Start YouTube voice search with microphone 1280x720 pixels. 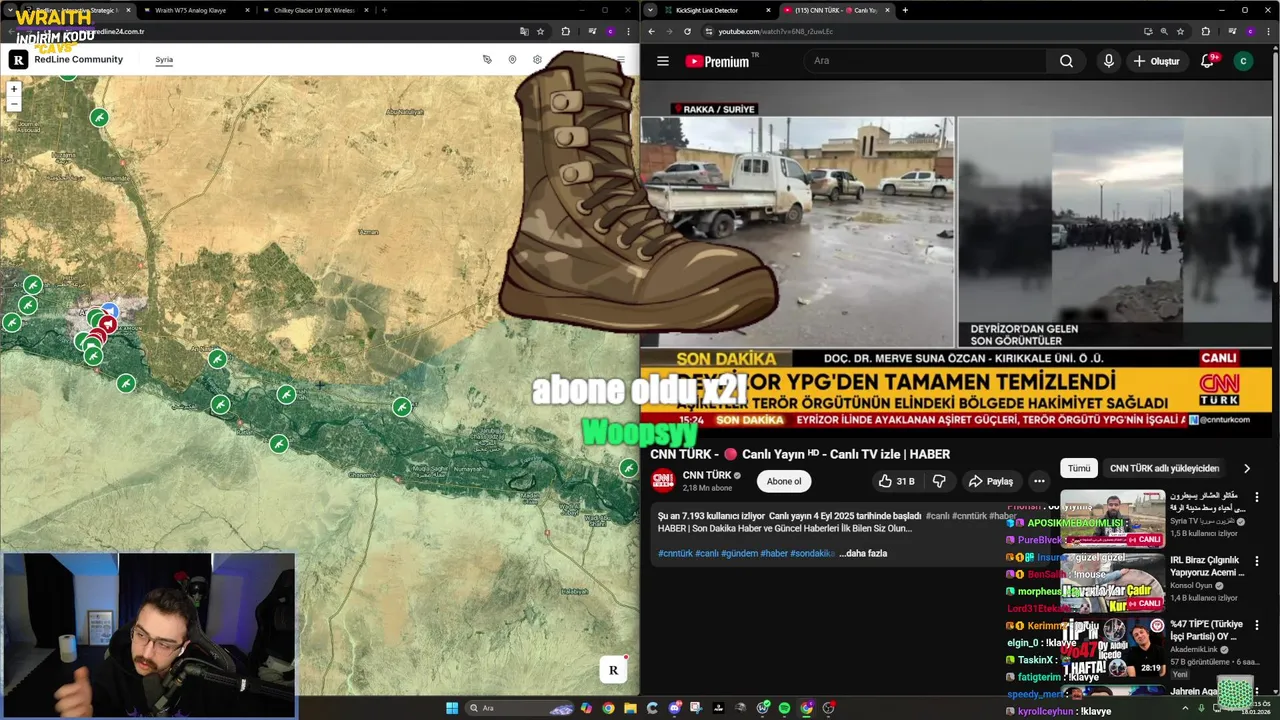click(1108, 61)
